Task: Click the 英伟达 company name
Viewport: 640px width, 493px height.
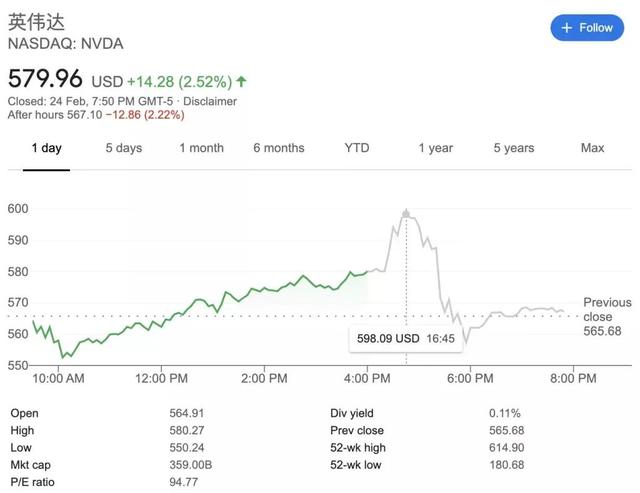Action: point(36,22)
